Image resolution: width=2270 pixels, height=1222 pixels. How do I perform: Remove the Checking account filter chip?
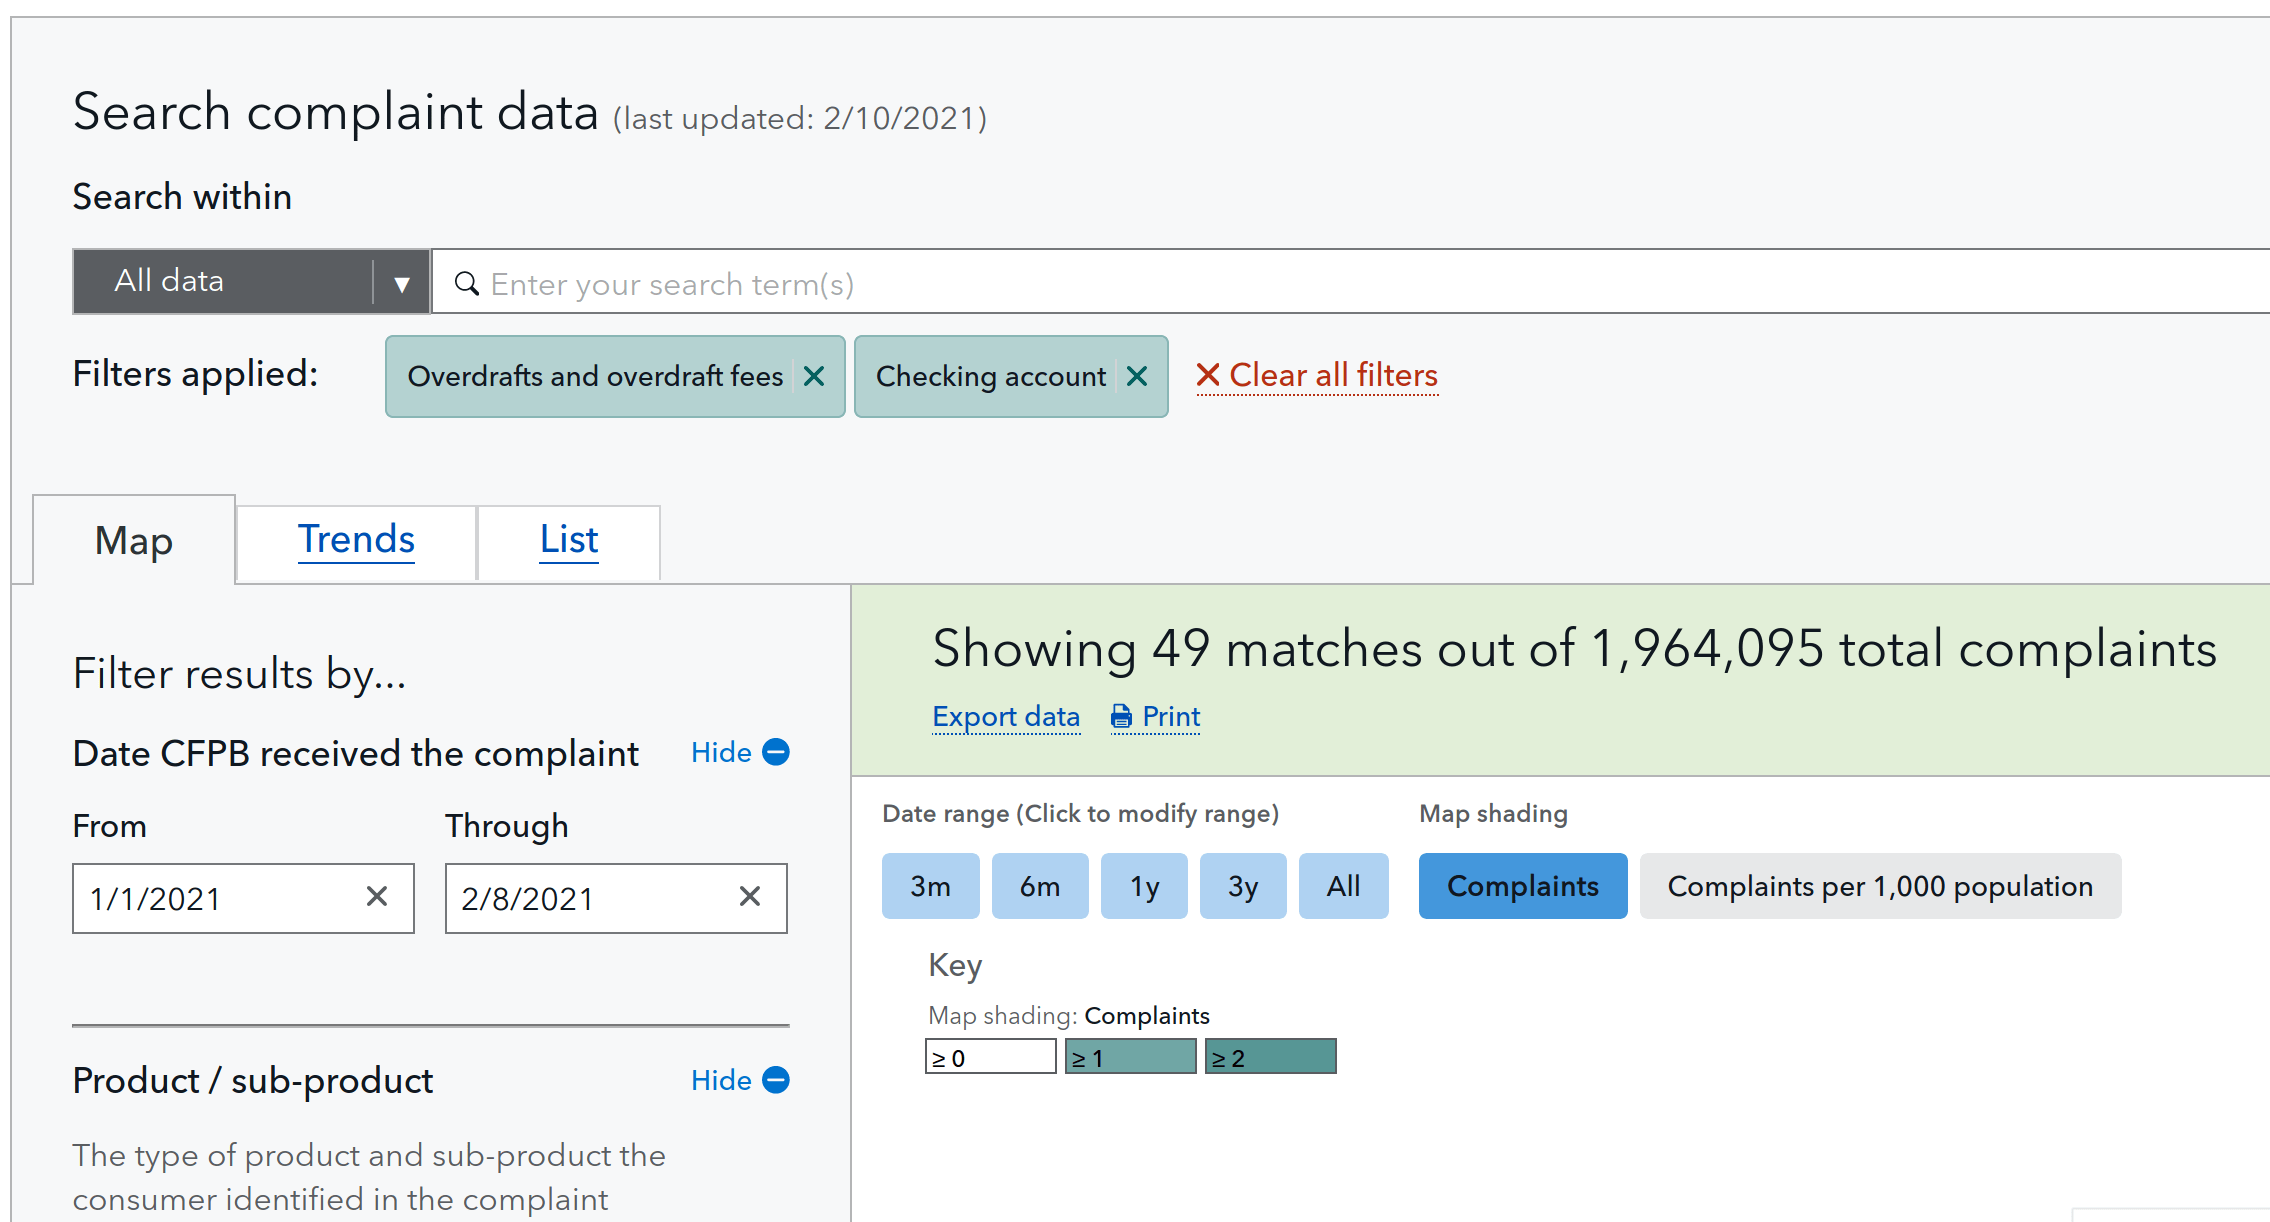[x=1137, y=376]
